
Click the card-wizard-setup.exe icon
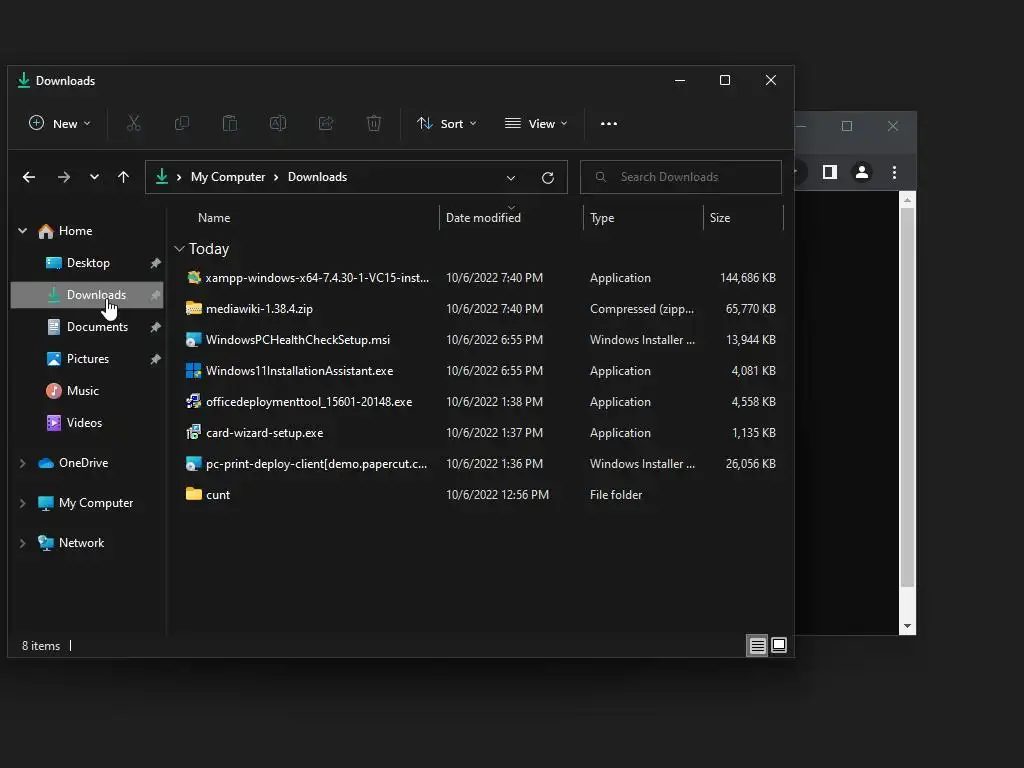pos(193,432)
